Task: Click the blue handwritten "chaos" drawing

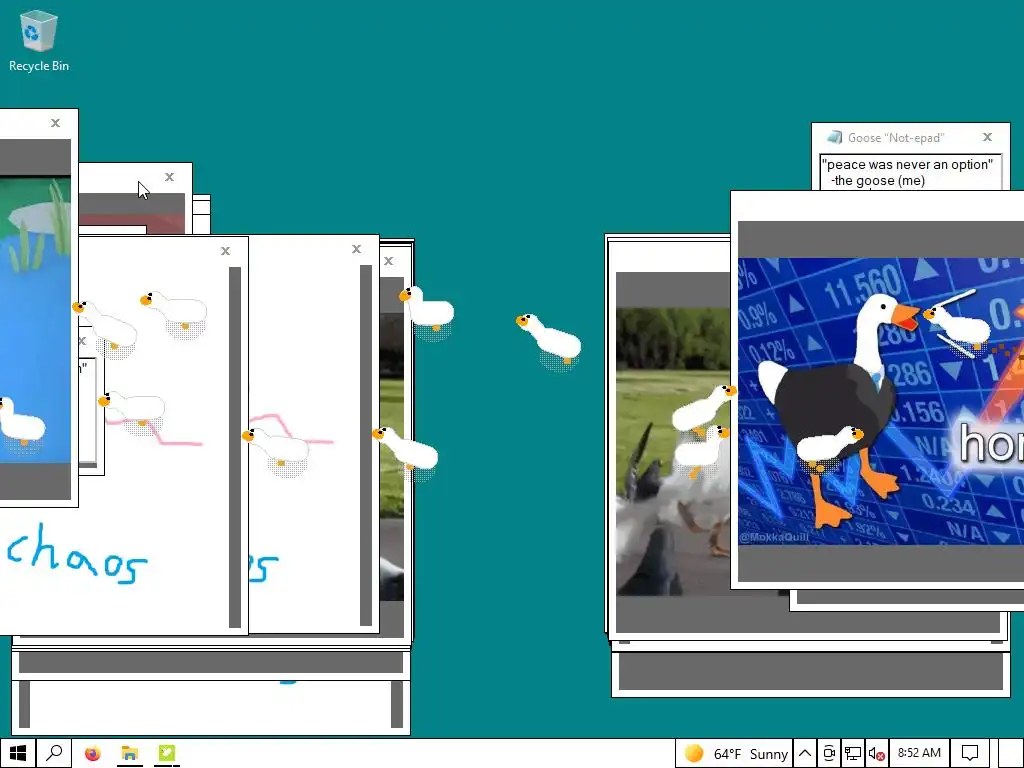Action: [77, 554]
